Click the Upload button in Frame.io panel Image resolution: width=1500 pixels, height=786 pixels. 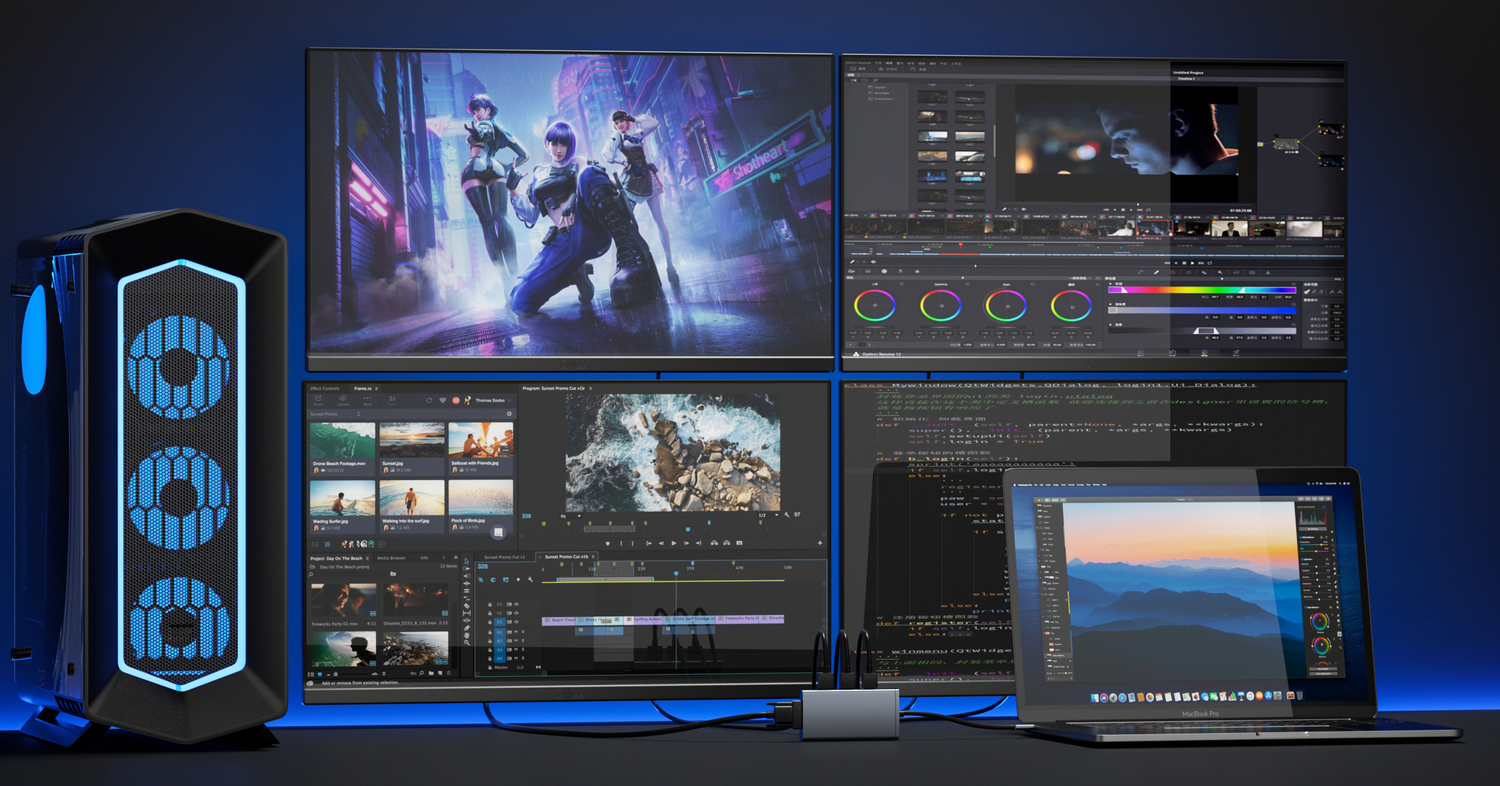point(343,400)
